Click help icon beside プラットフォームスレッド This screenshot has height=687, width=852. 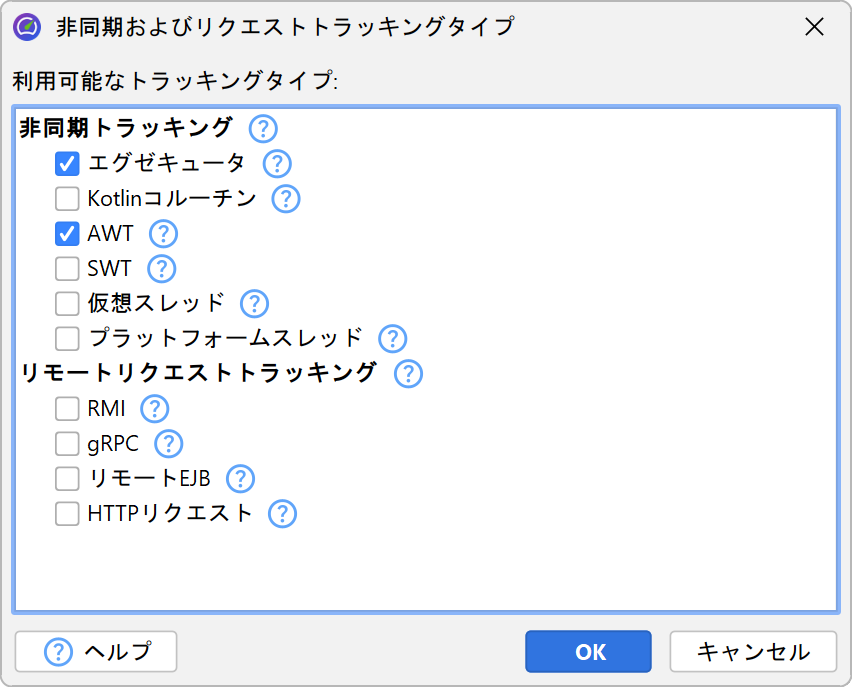[x=392, y=338]
